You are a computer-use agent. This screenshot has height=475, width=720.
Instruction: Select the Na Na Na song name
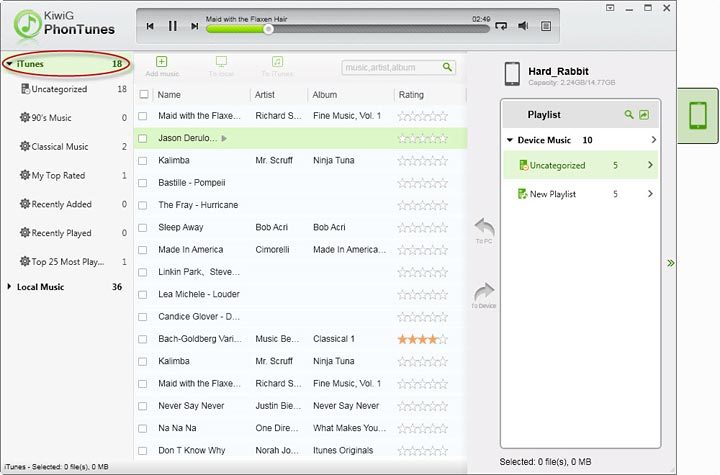click(x=177, y=428)
